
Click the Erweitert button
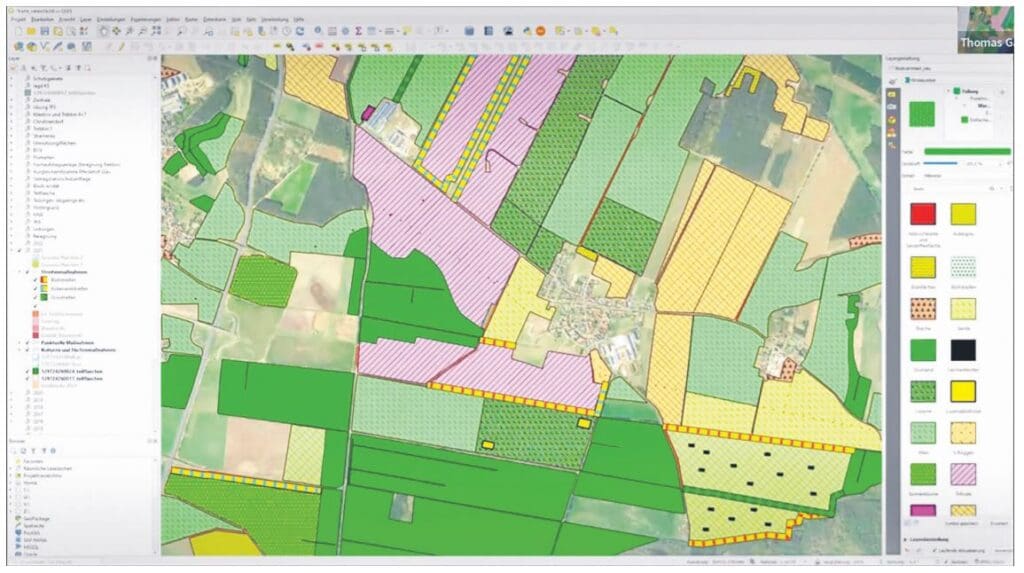(999, 523)
